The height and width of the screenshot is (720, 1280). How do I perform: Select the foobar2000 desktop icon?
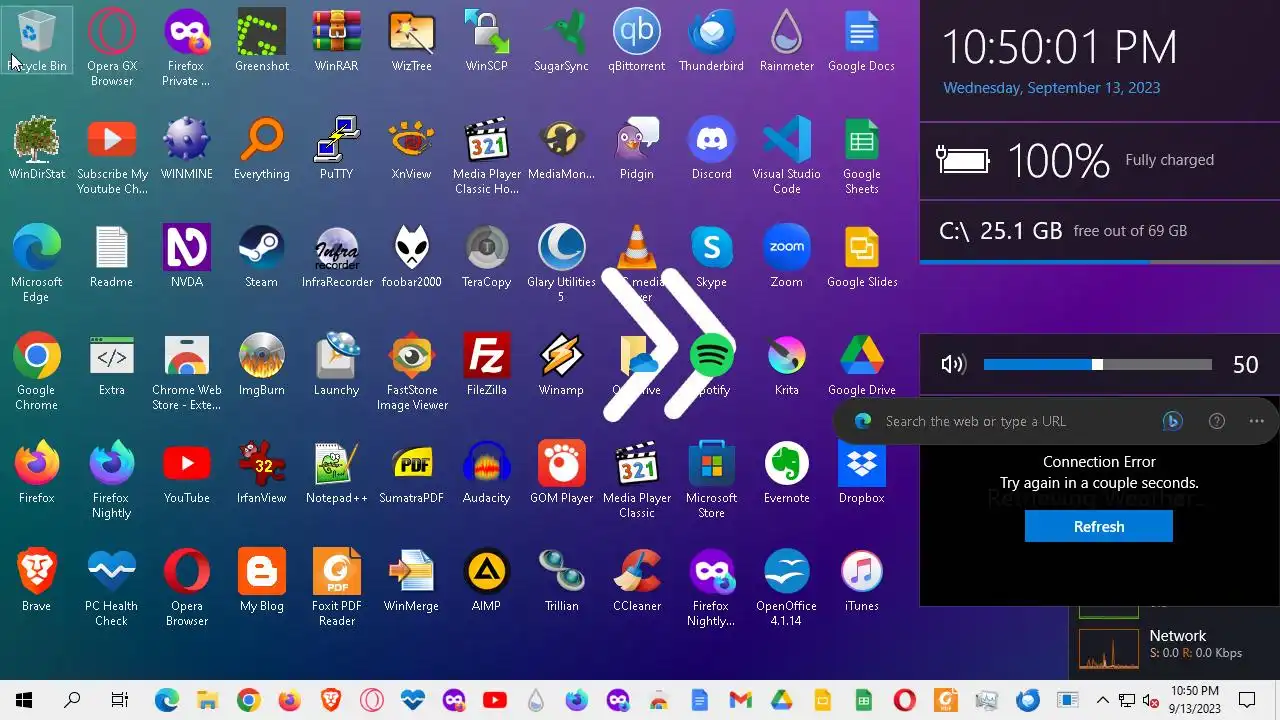pyautogui.click(x=412, y=256)
